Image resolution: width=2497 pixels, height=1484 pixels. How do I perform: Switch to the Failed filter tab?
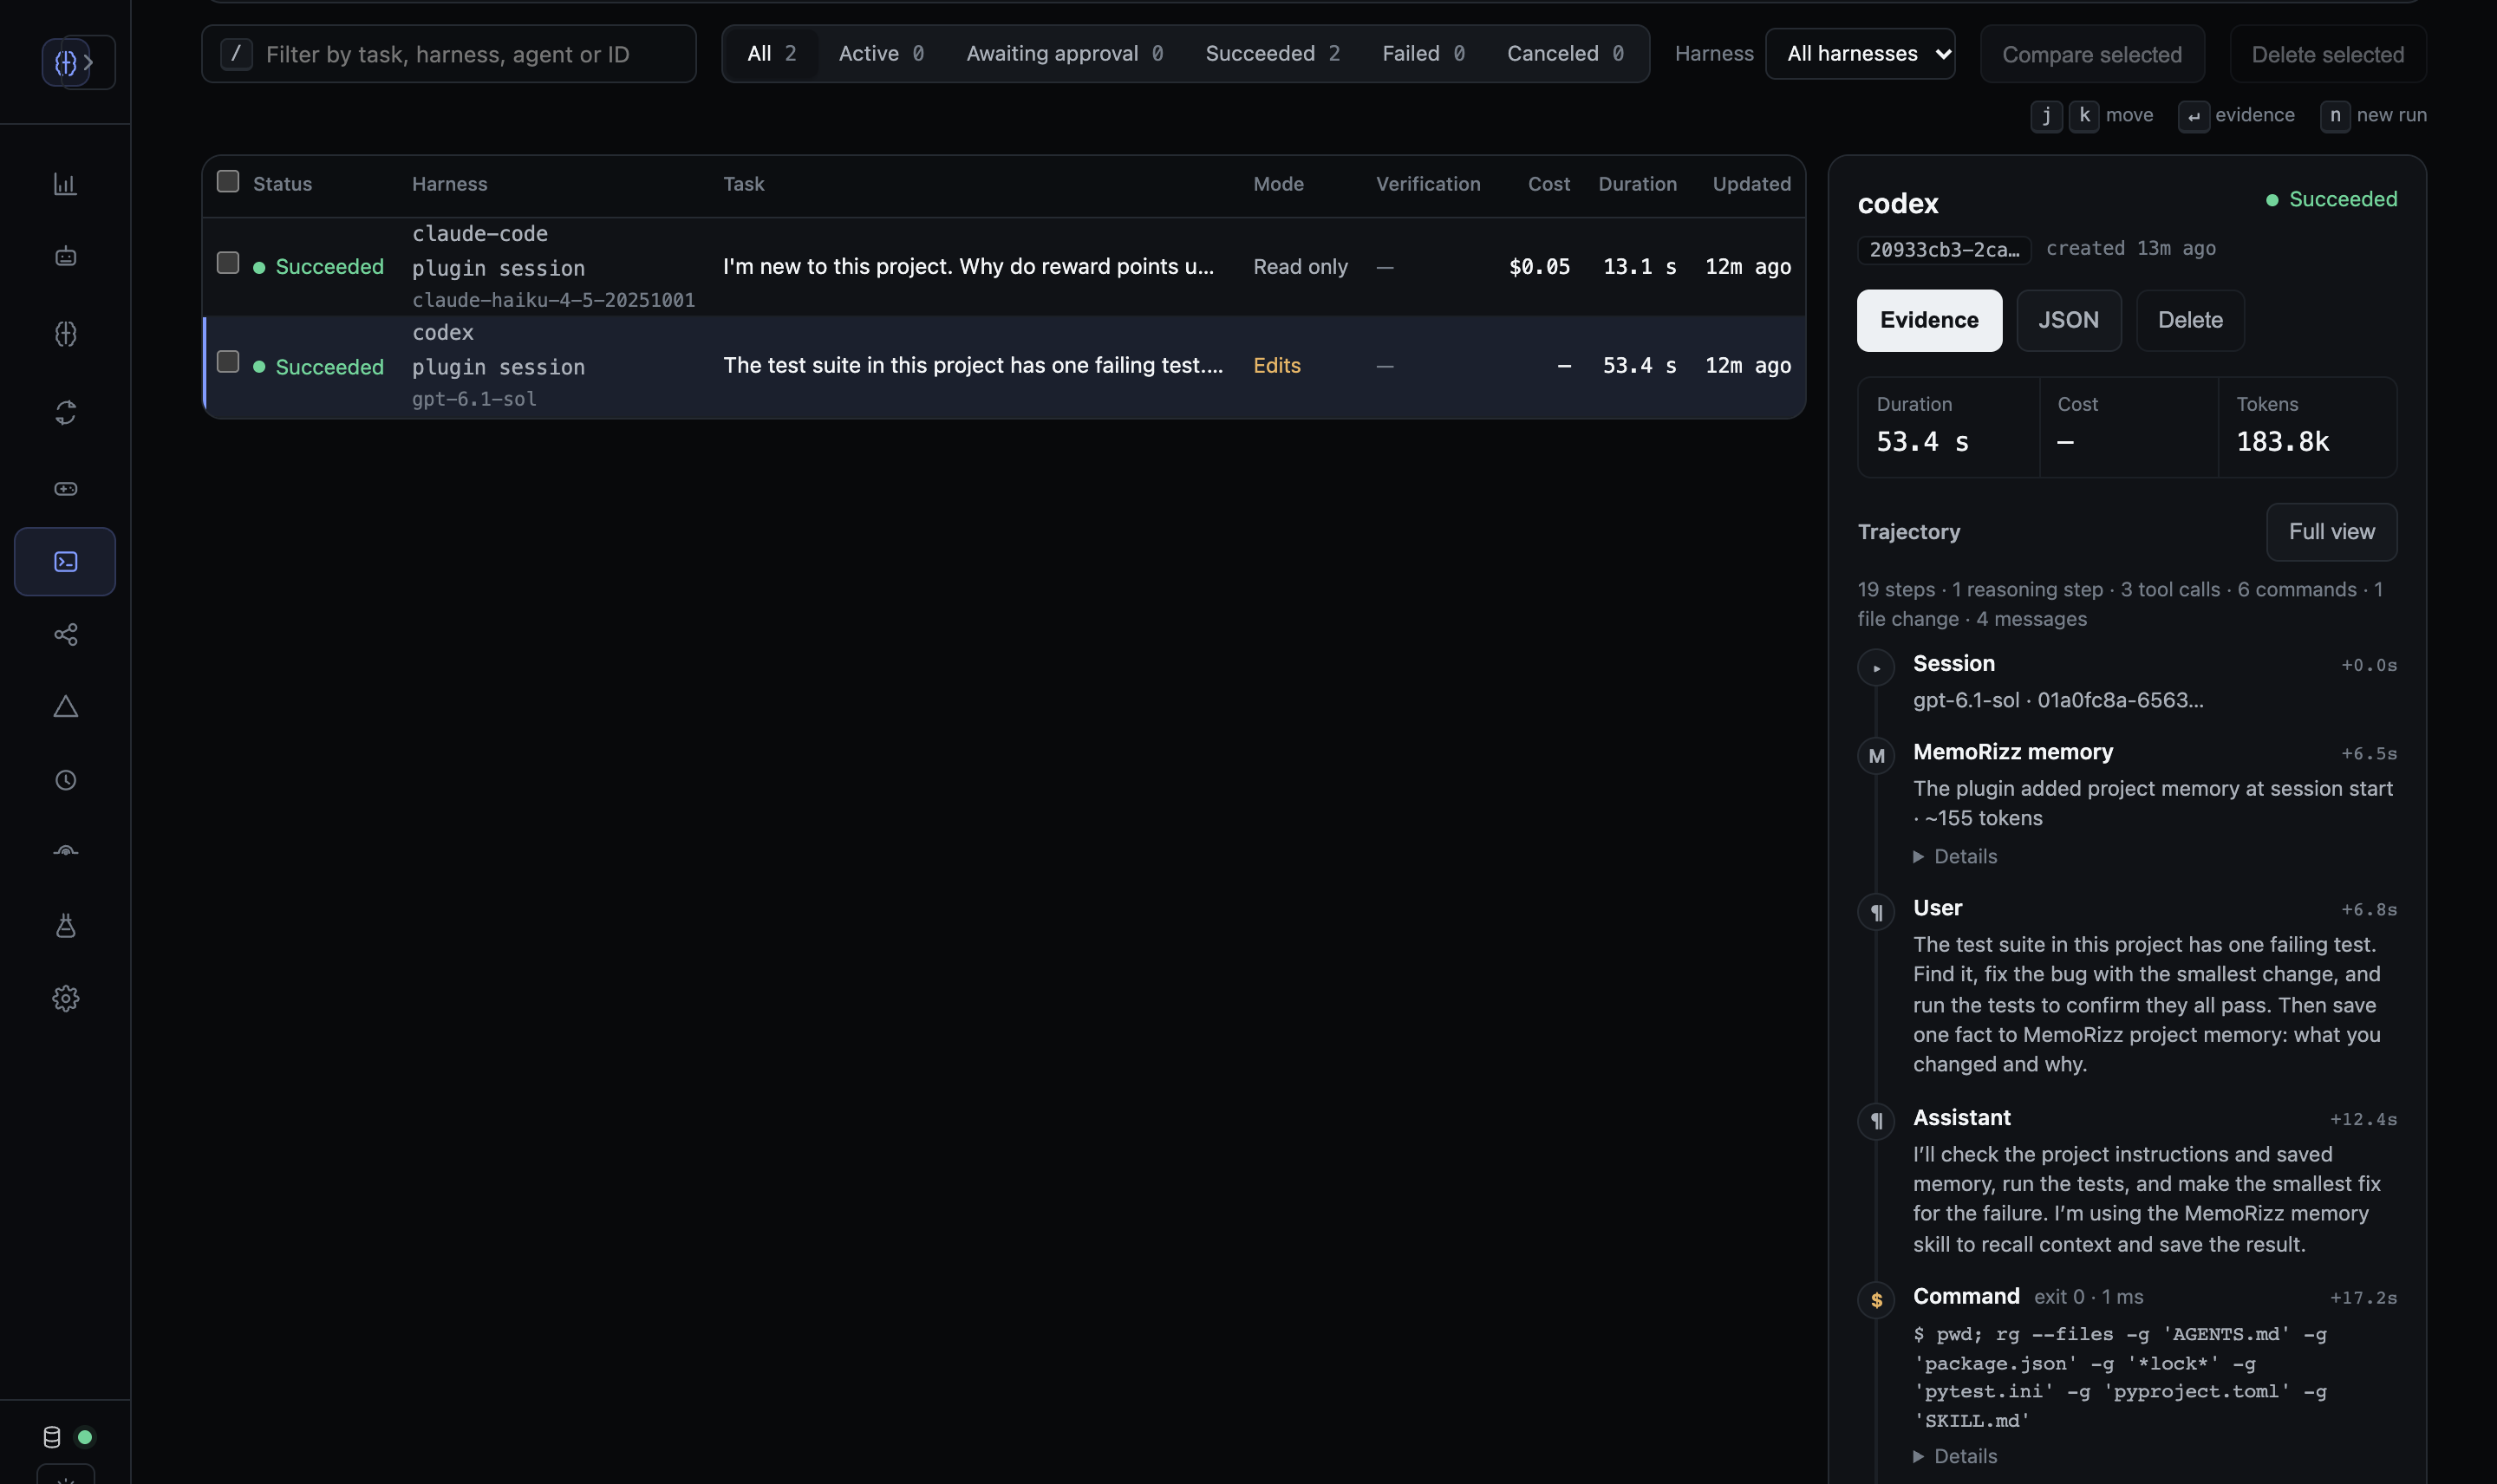[x=1423, y=54]
